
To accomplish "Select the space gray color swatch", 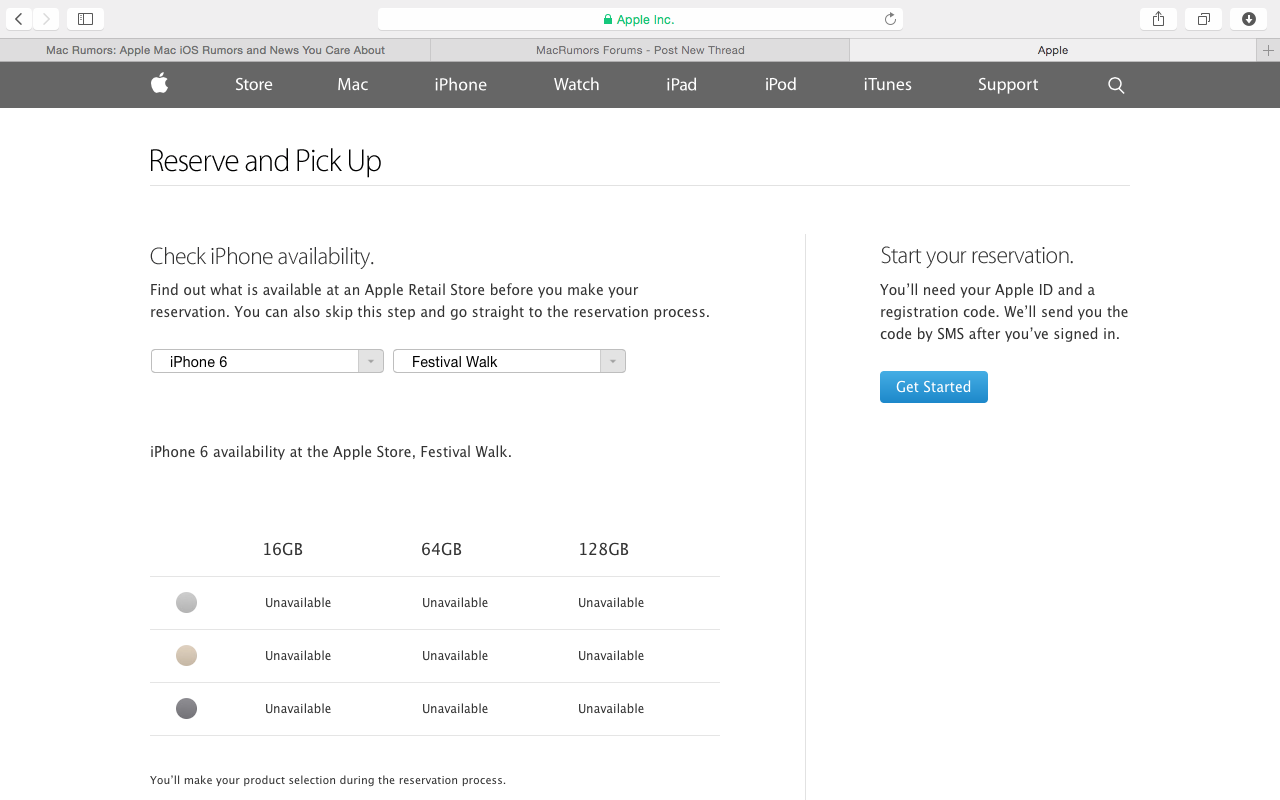I will click(x=186, y=709).
